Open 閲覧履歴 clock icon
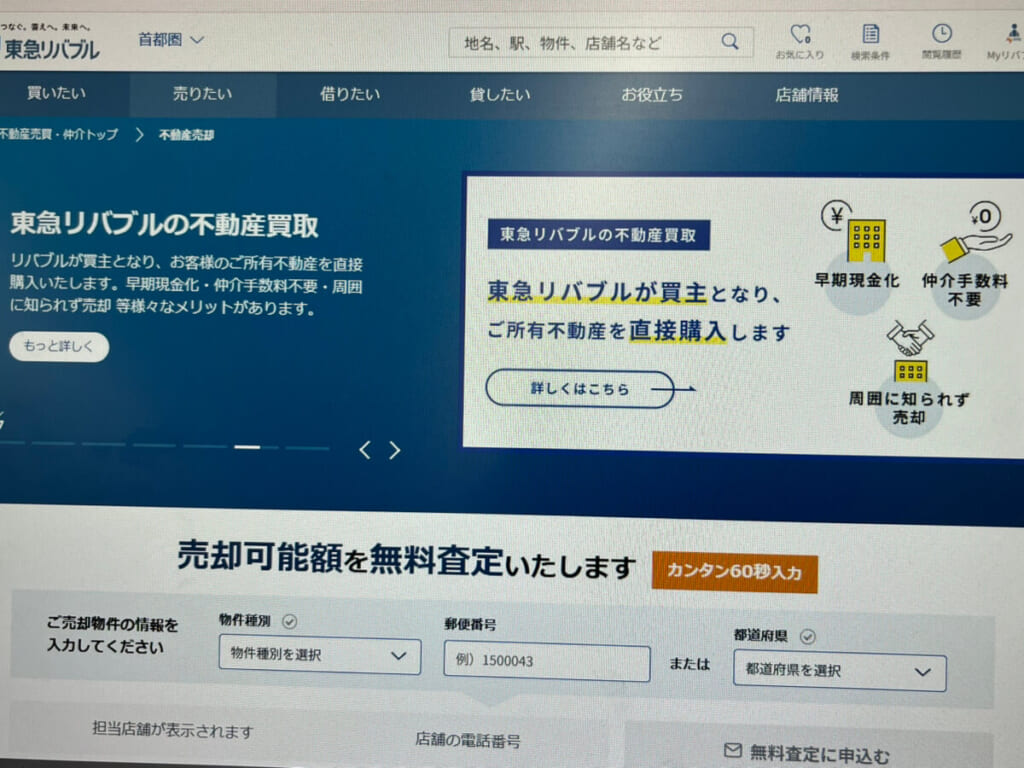The image size is (1024, 768). 941,41
